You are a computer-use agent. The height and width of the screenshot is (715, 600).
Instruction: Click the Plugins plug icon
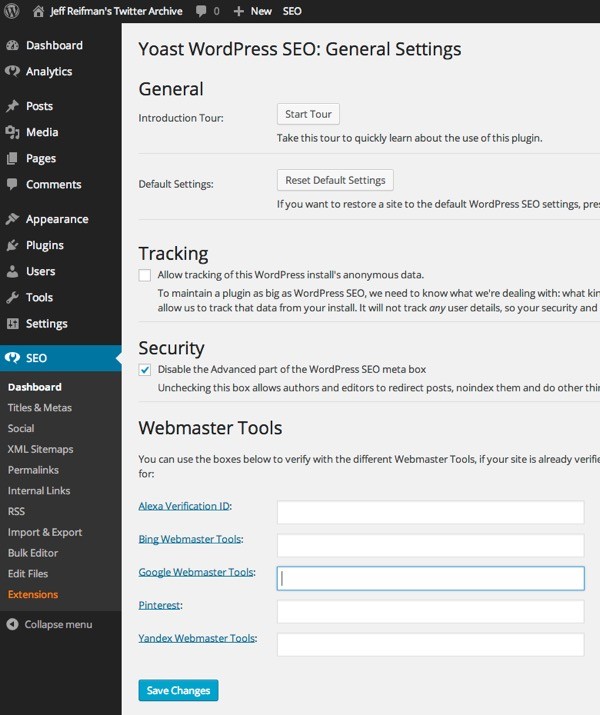[x=12, y=245]
